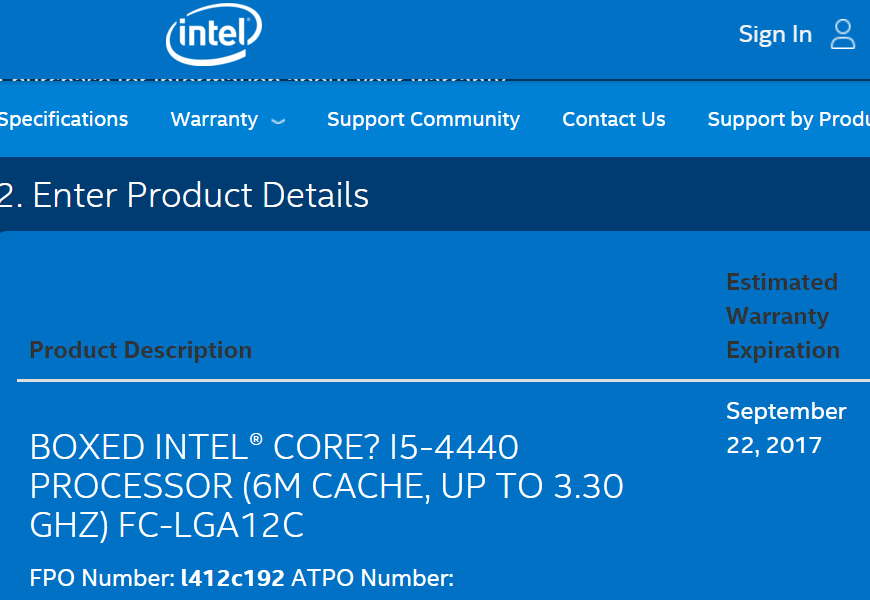Viewport: 870px width, 600px height.
Task: Click the FPO number value l412c192
Action: pos(233,578)
